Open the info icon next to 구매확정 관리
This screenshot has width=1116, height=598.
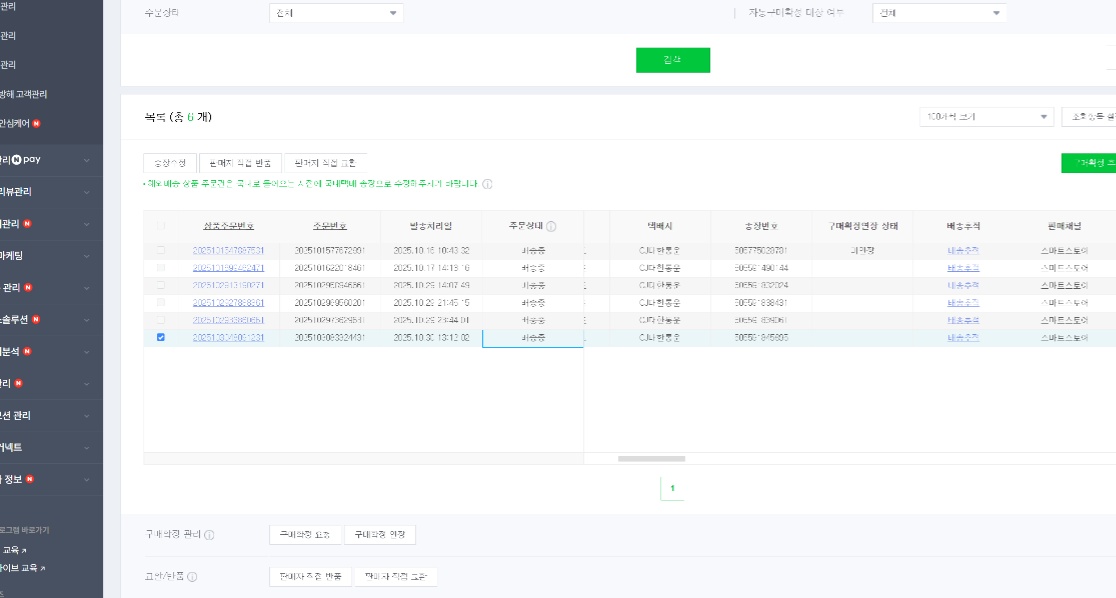209,535
